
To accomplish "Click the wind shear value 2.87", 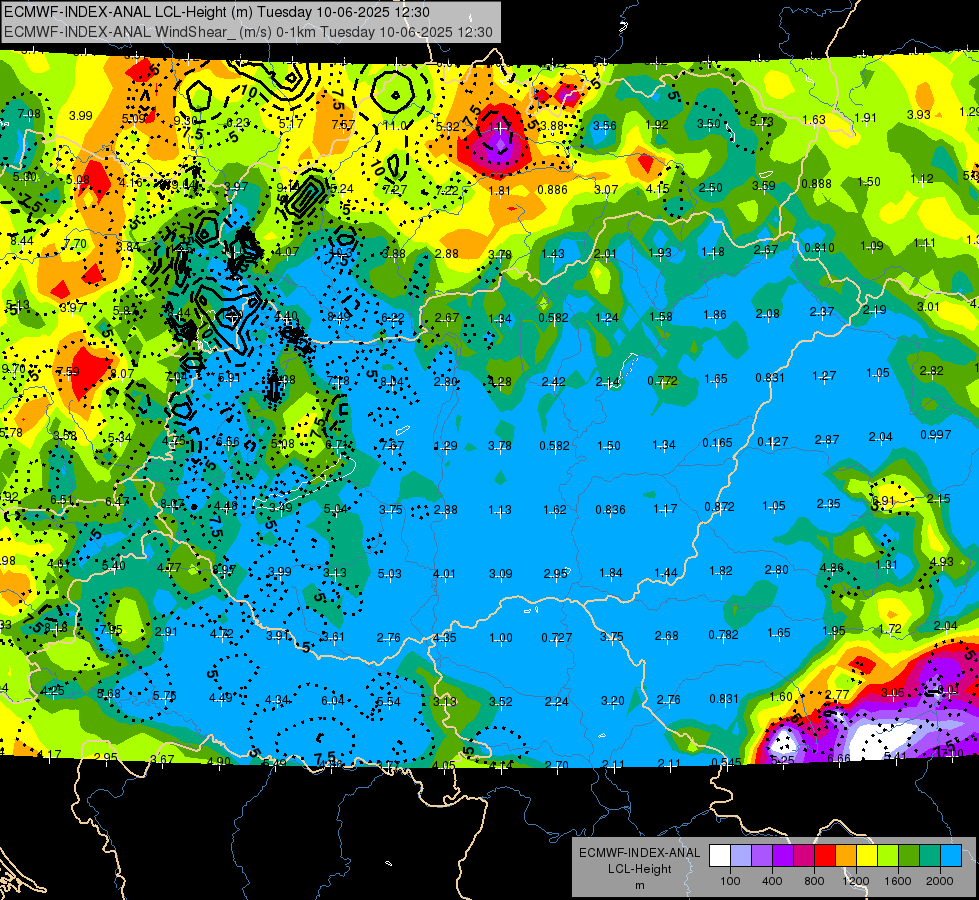I will tap(827, 440).
